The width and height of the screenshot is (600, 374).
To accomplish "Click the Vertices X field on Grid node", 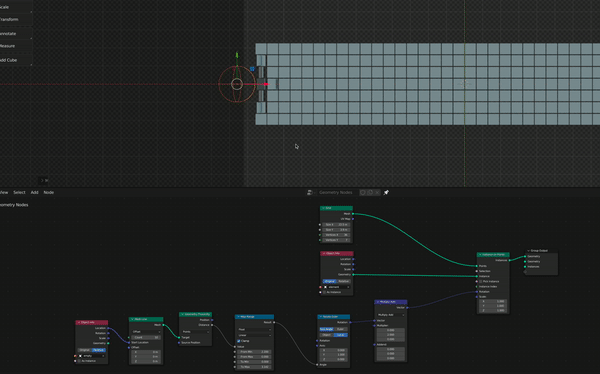I will 336,235.
